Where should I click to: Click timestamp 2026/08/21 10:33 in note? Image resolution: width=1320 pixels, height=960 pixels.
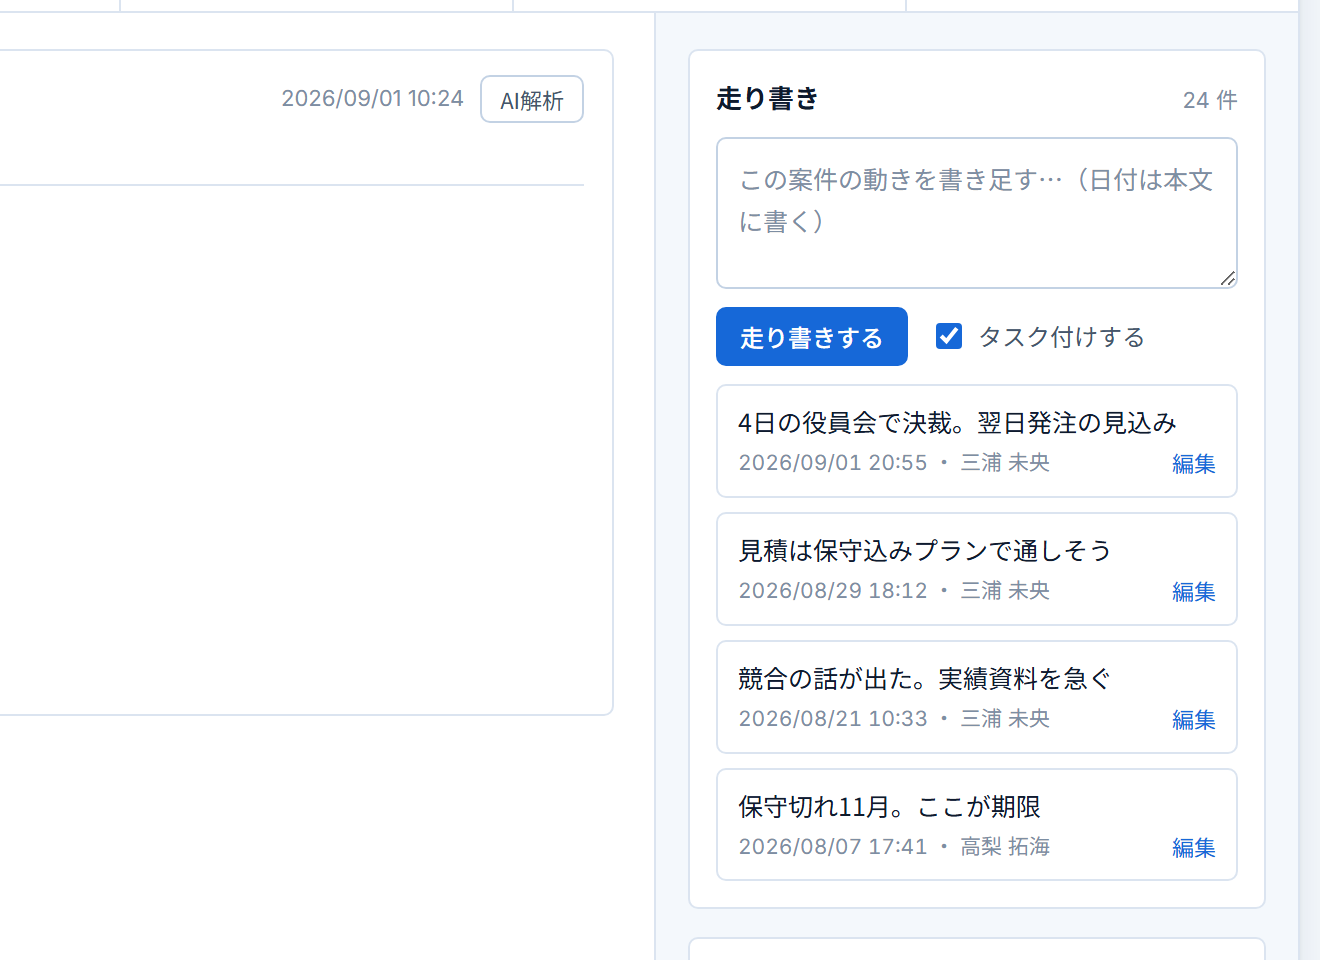(833, 719)
